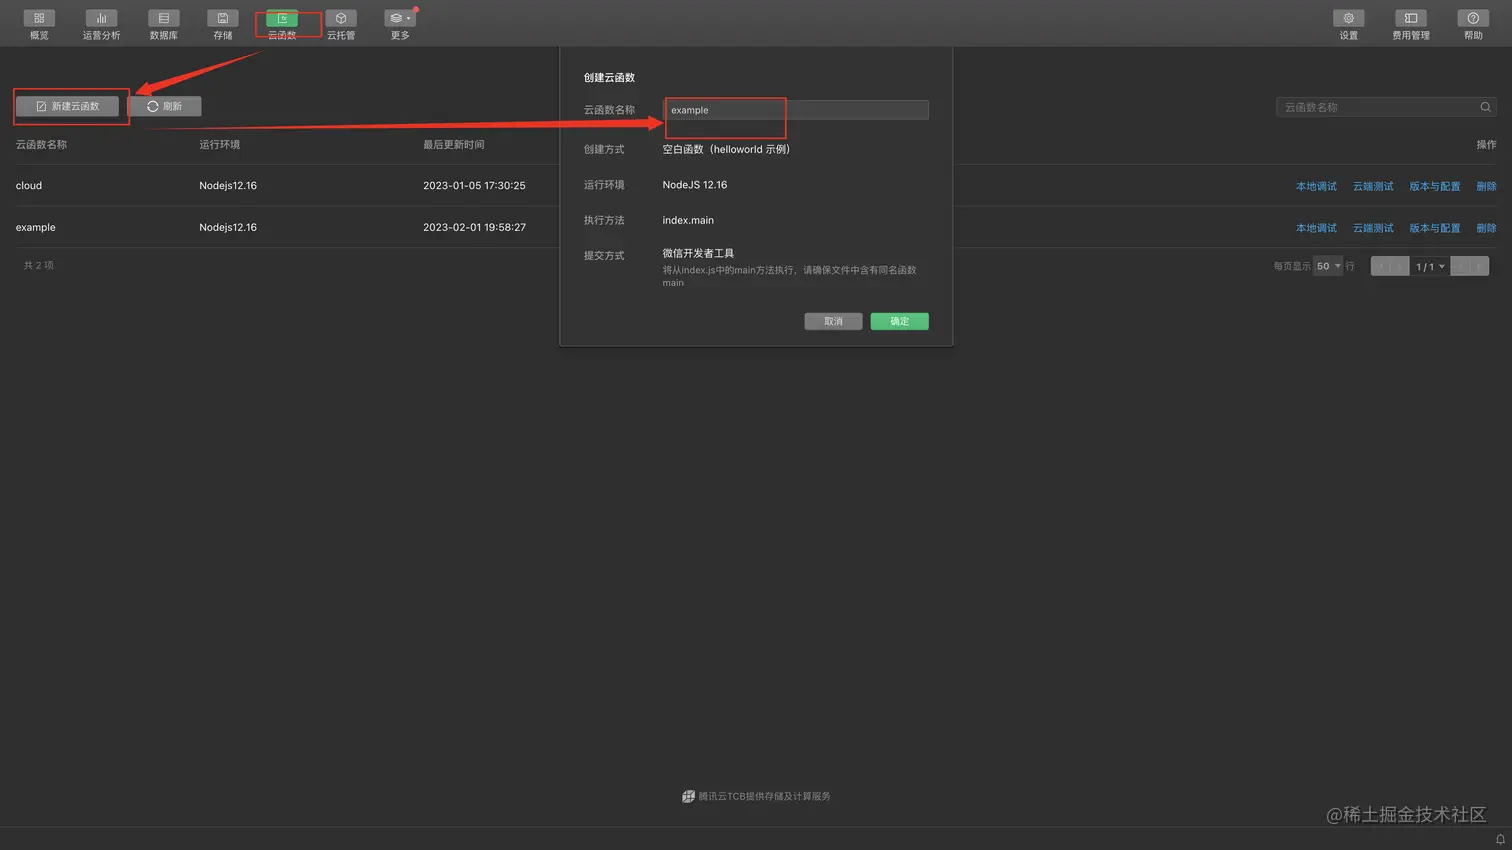
Task: Open the 数据库 database panel
Action: 164,24
